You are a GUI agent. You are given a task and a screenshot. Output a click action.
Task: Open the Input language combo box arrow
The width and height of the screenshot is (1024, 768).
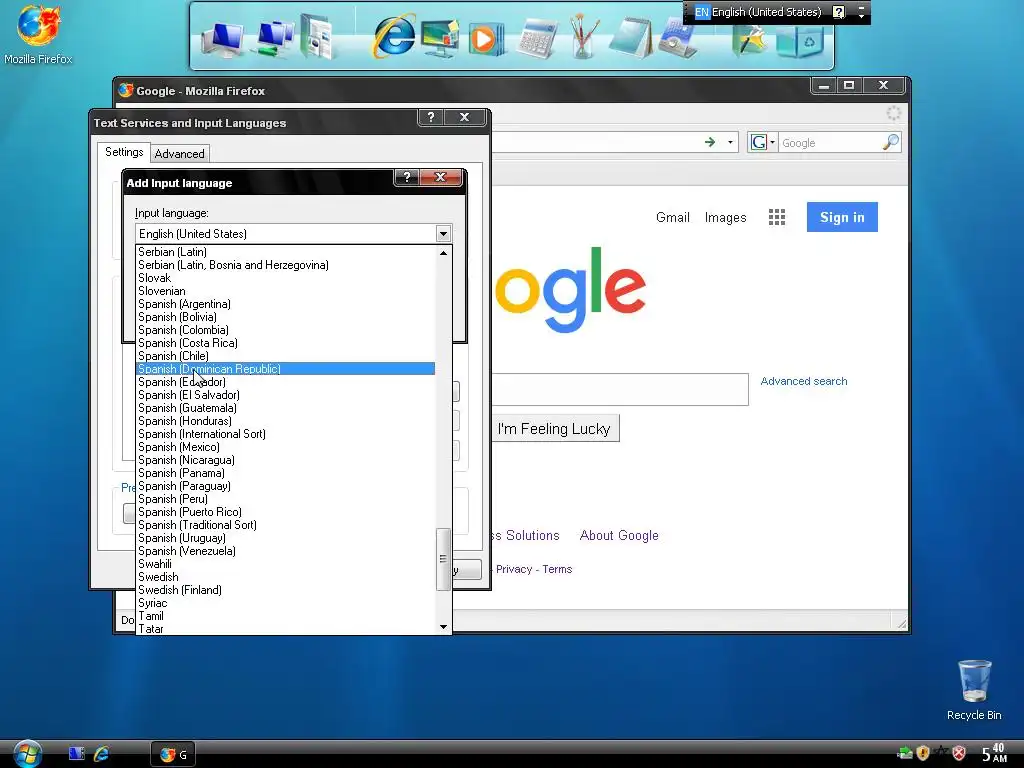pos(443,234)
